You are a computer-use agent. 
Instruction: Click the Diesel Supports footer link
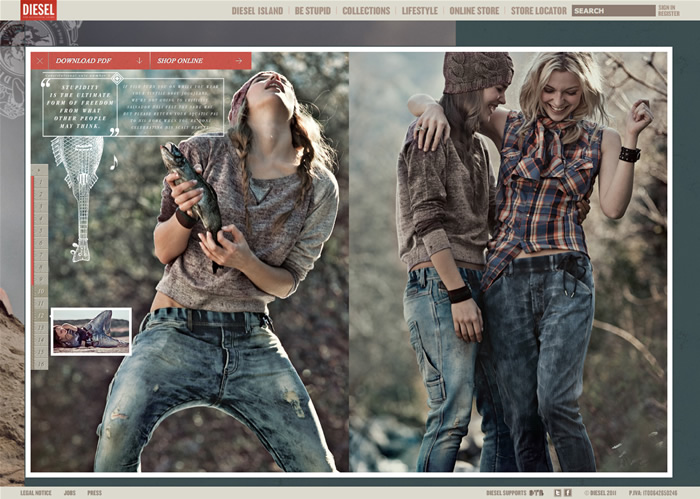(506, 493)
